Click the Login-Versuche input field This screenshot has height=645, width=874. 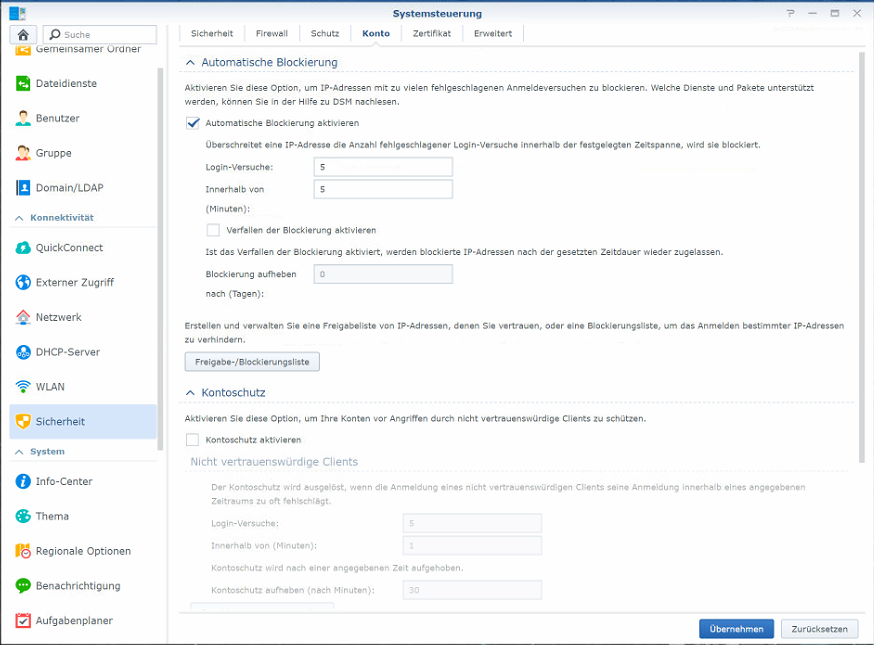pyautogui.click(x=382, y=167)
